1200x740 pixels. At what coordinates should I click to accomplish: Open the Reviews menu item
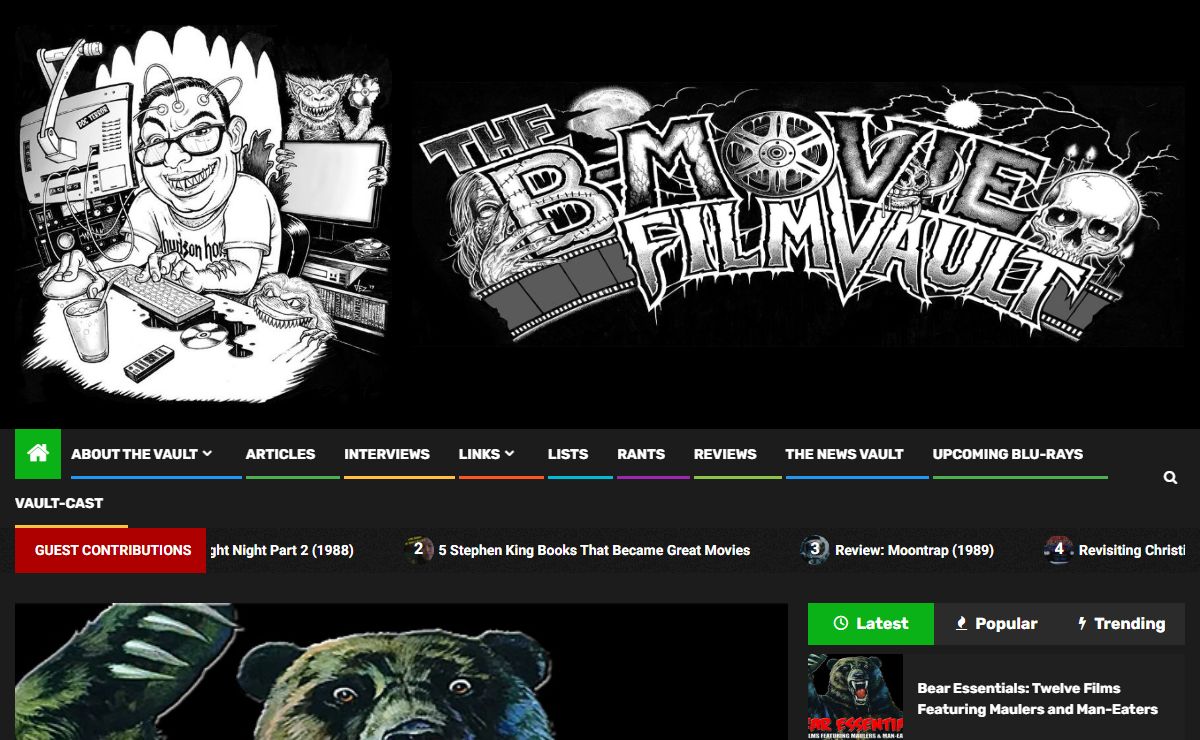(725, 454)
